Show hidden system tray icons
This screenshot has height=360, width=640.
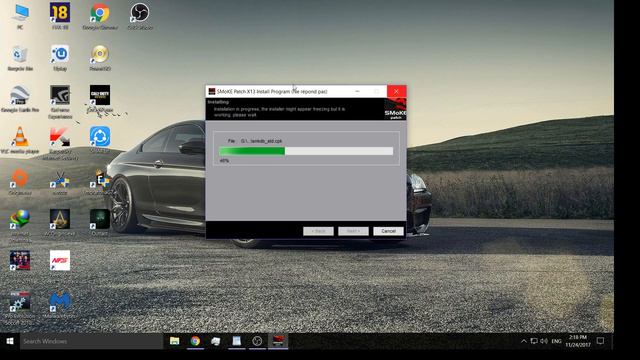[x=524, y=341]
